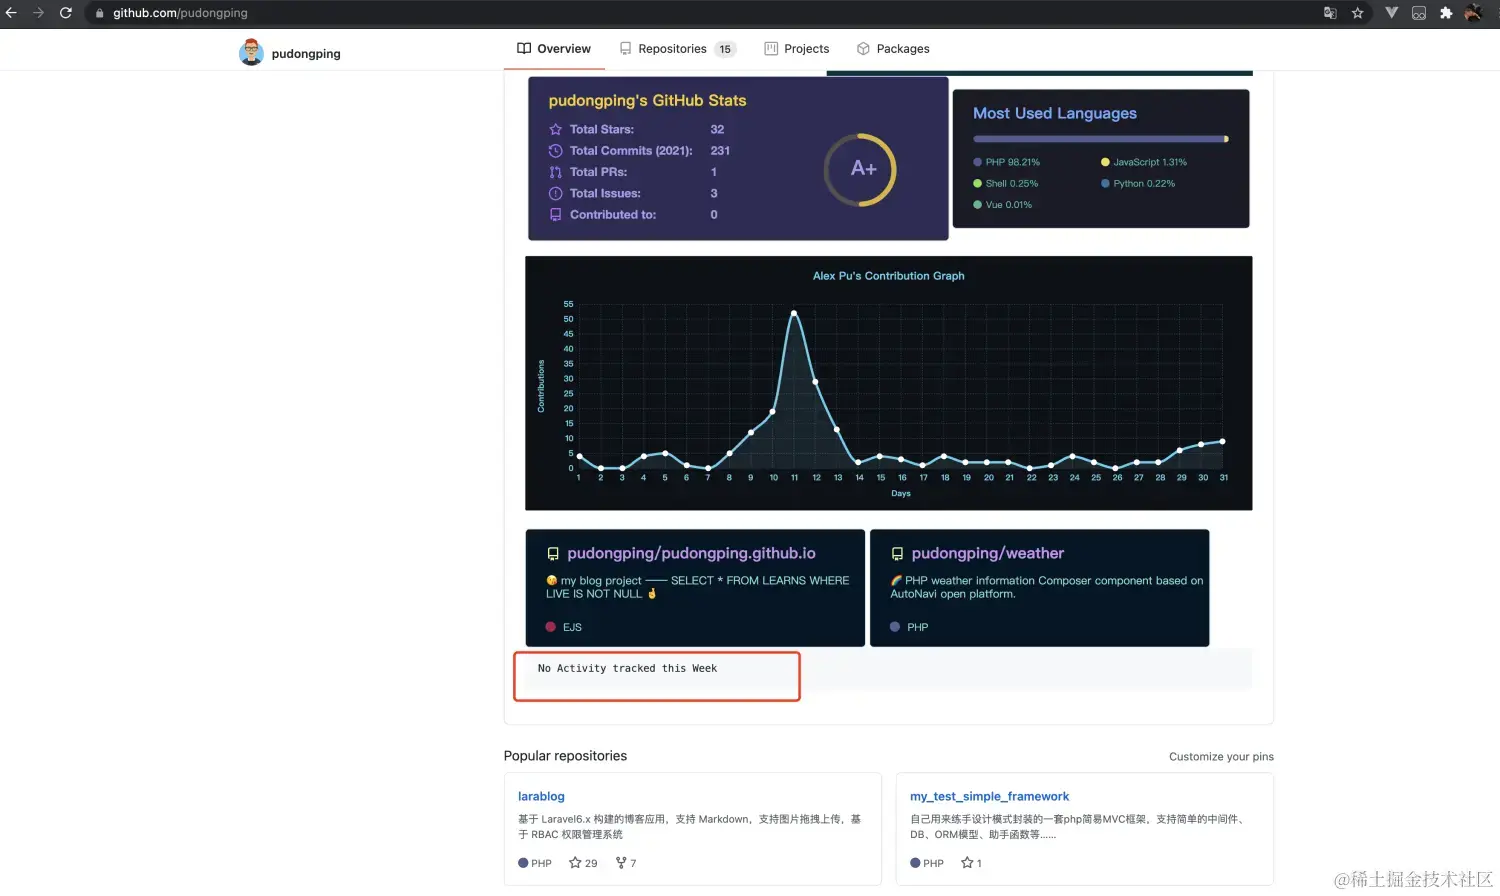The width and height of the screenshot is (1500, 896).
Task: Go back with the browser back arrow
Action: point(11,13)
